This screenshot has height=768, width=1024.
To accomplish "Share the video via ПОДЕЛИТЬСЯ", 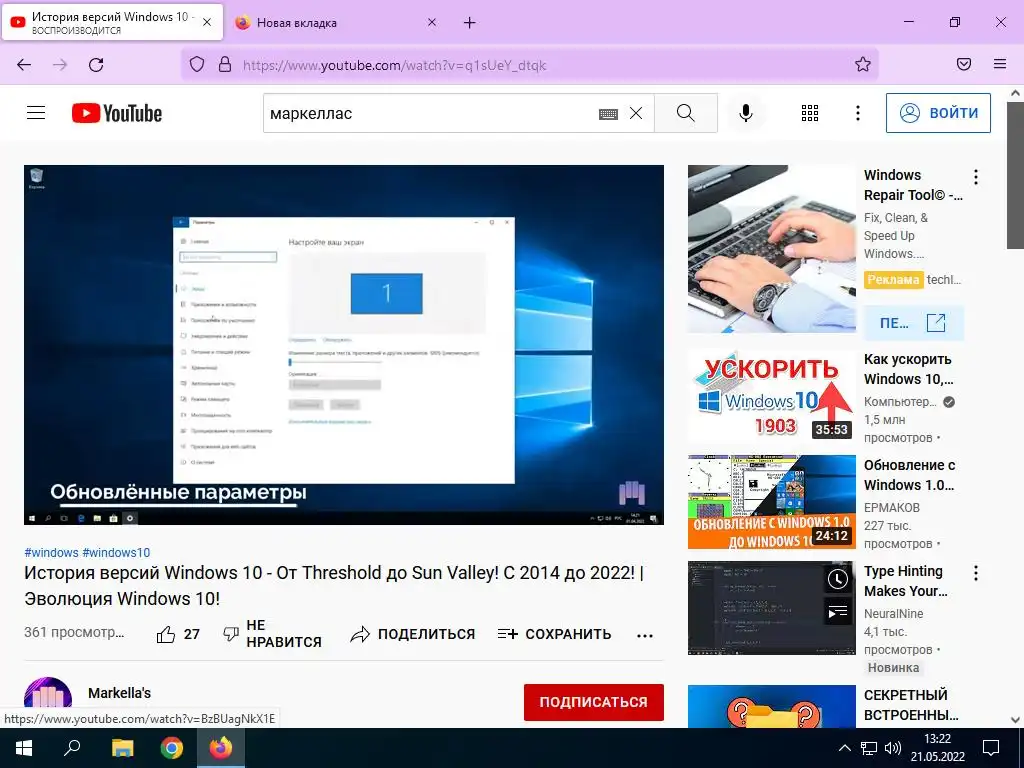I will click(413, 634).
